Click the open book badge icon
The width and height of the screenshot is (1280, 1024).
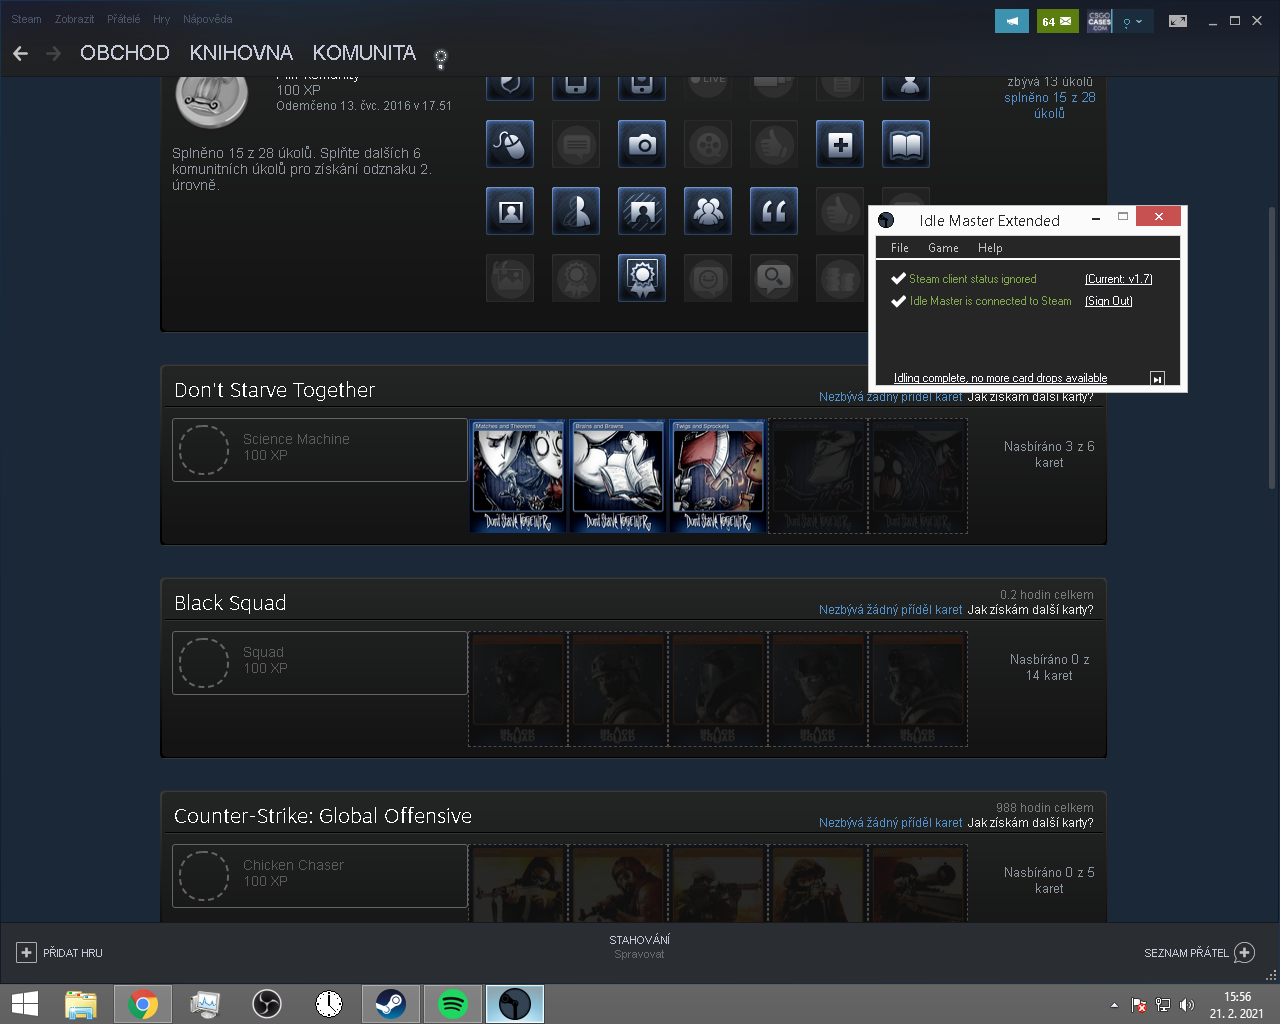click(906, 145)
